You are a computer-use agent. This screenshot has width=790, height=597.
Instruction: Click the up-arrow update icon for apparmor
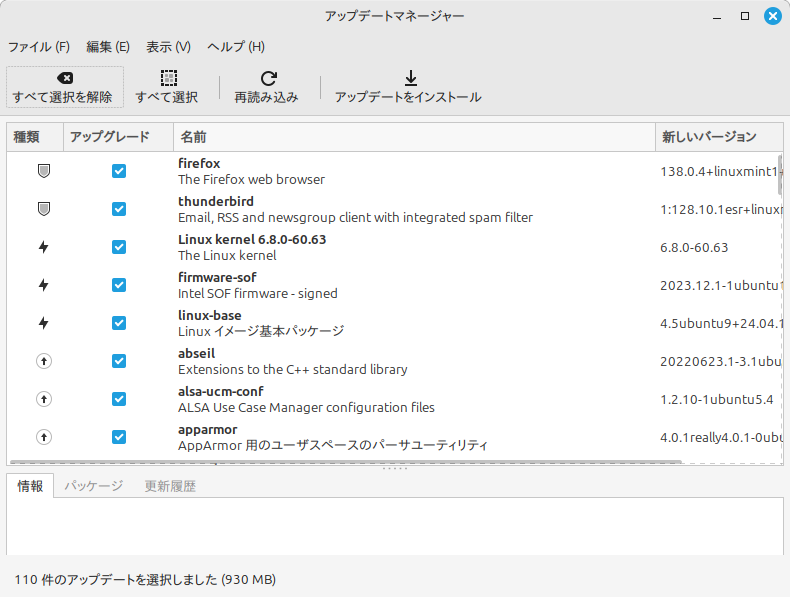point(44,437)
